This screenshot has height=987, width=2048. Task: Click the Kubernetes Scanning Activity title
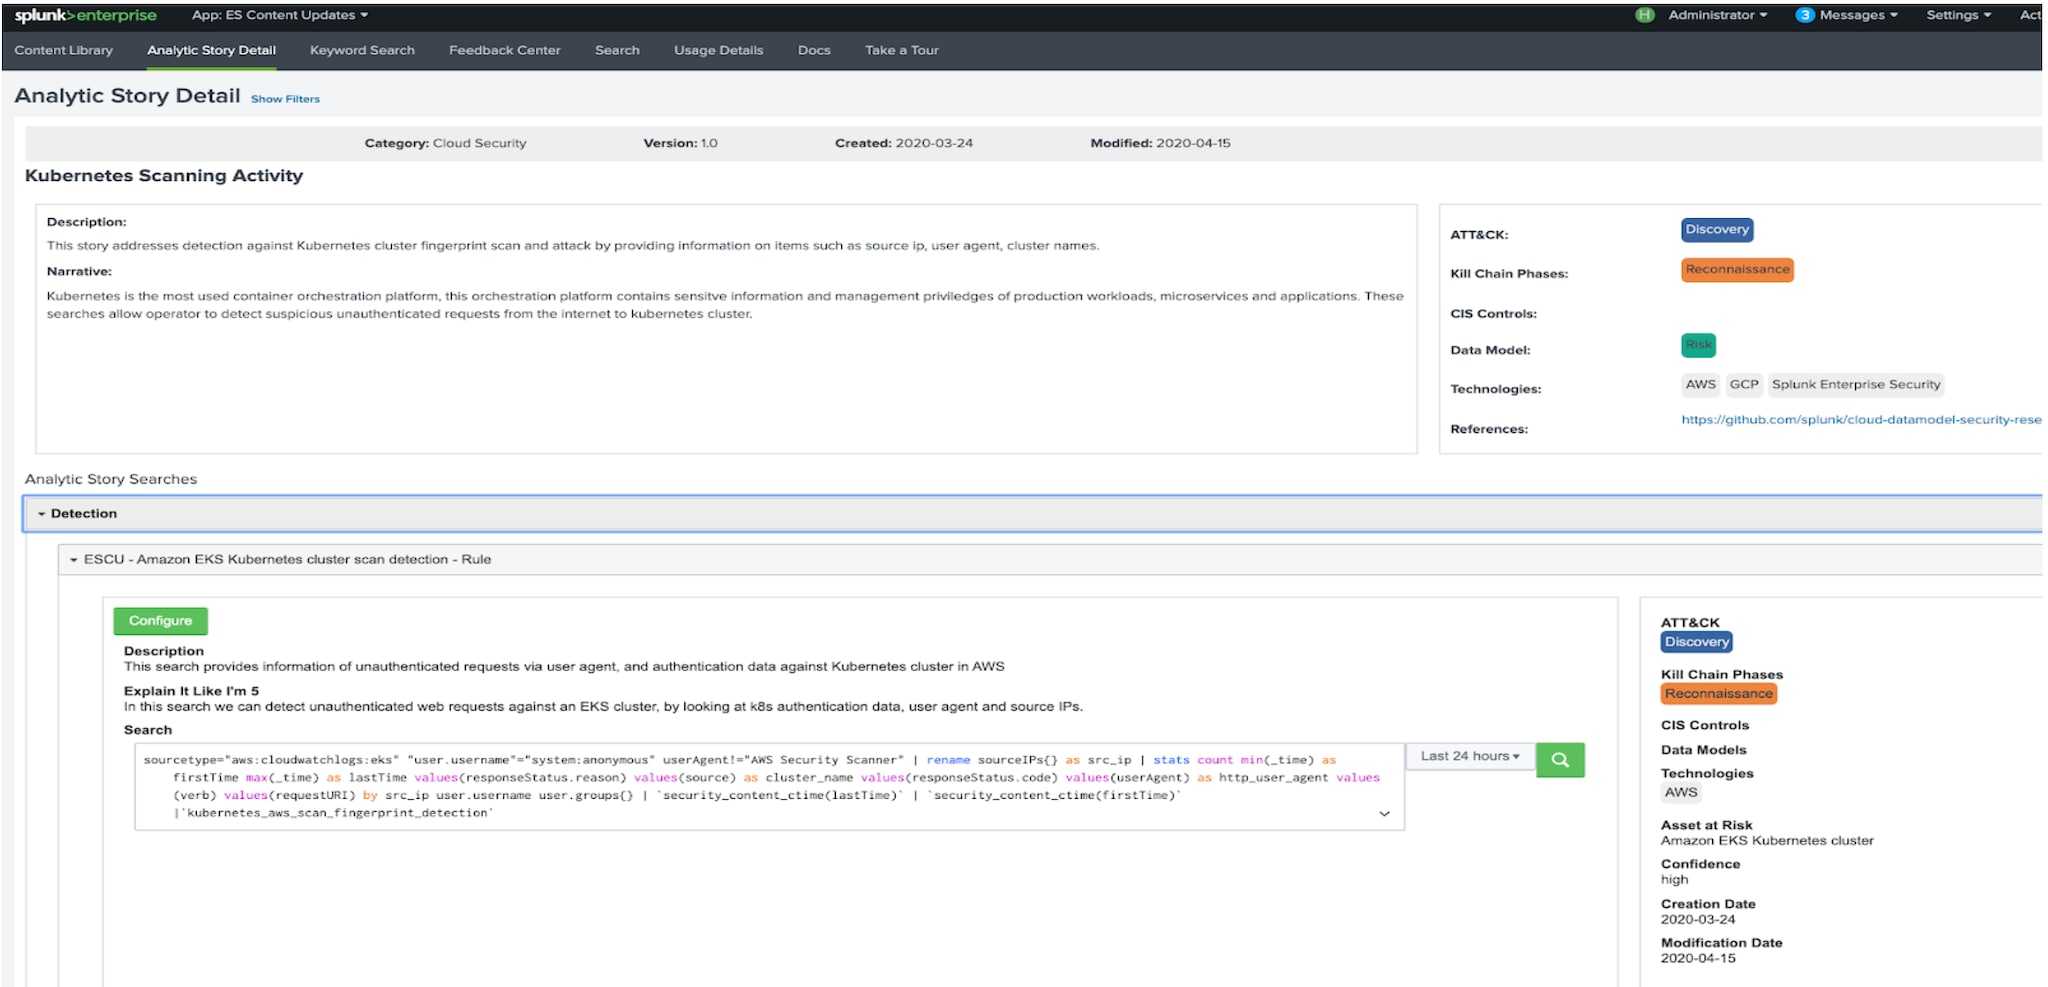pyautogui.click(x=164, y=176)
